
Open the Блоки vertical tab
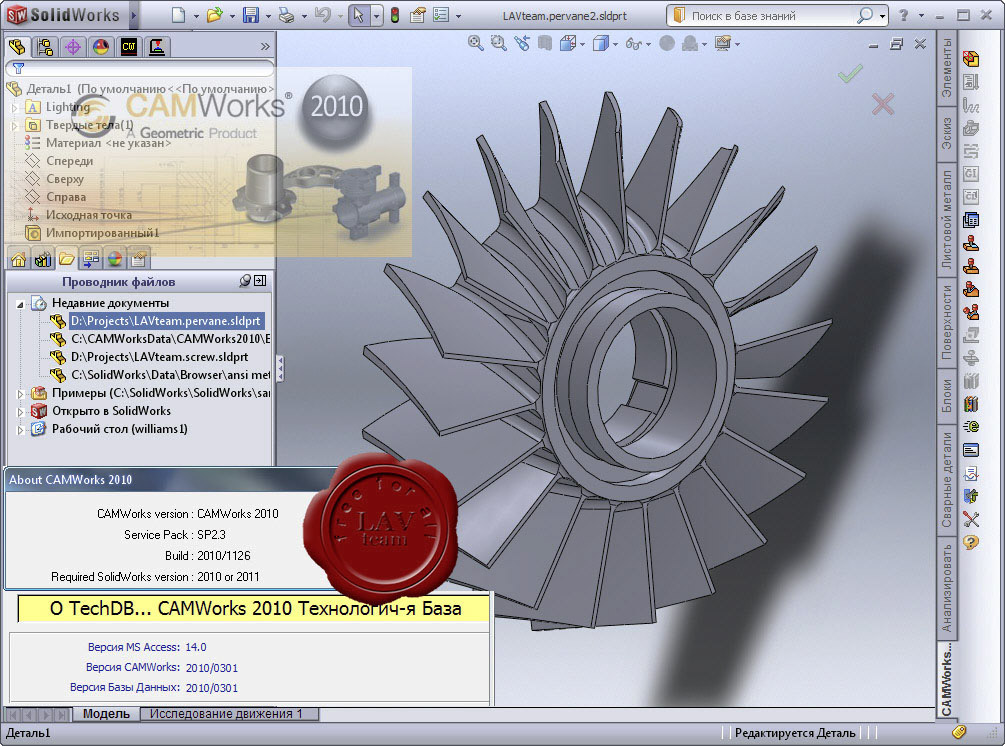[947, 395]
